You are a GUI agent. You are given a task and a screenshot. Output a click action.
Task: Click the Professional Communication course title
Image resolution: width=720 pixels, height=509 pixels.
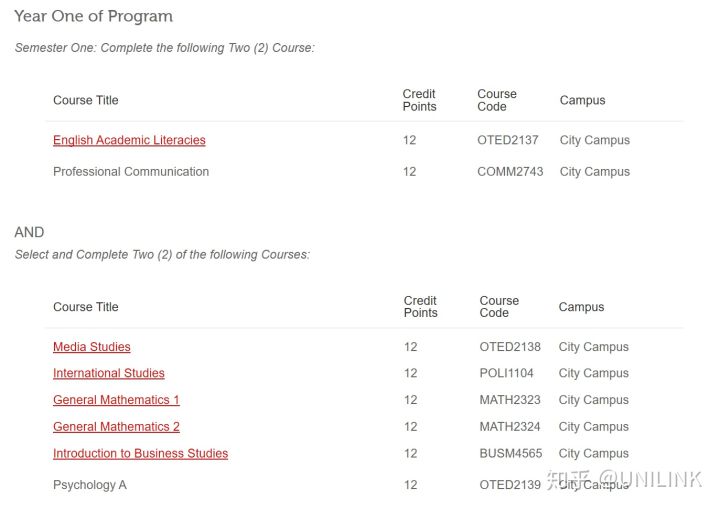click(131, 171)
